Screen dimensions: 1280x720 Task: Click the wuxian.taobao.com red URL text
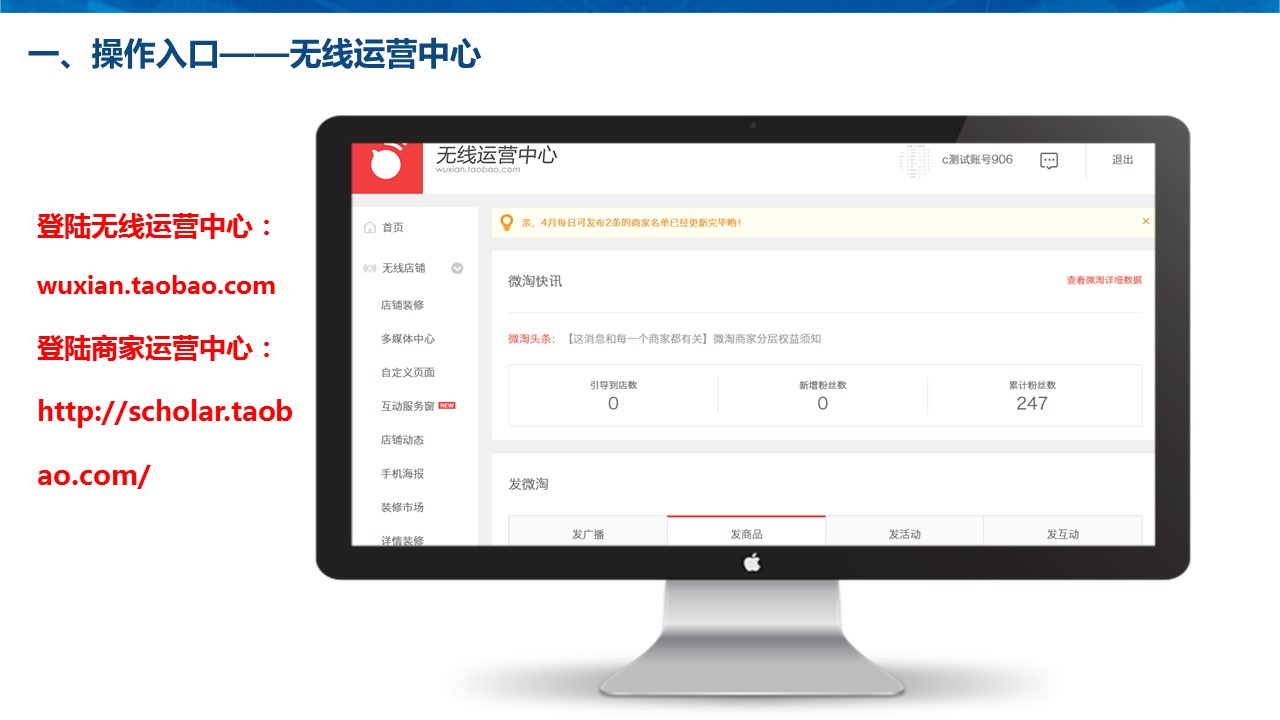click(156, 286)
